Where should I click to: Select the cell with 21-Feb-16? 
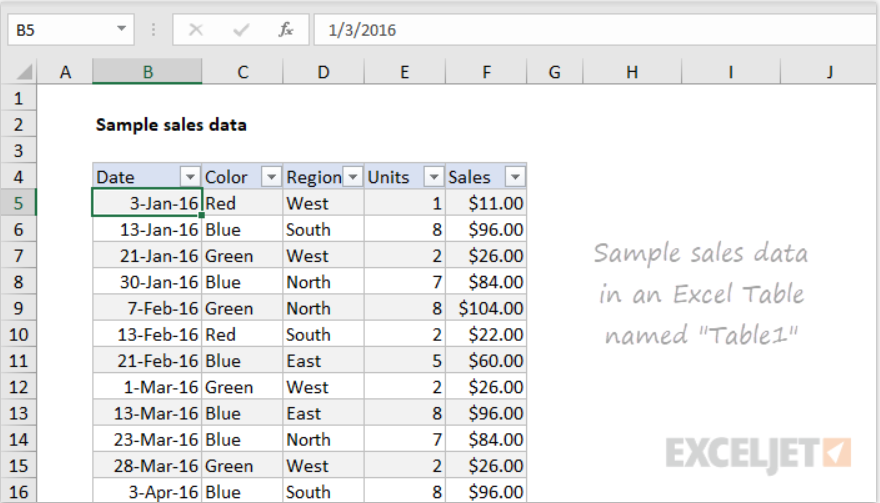pos(147,360)
